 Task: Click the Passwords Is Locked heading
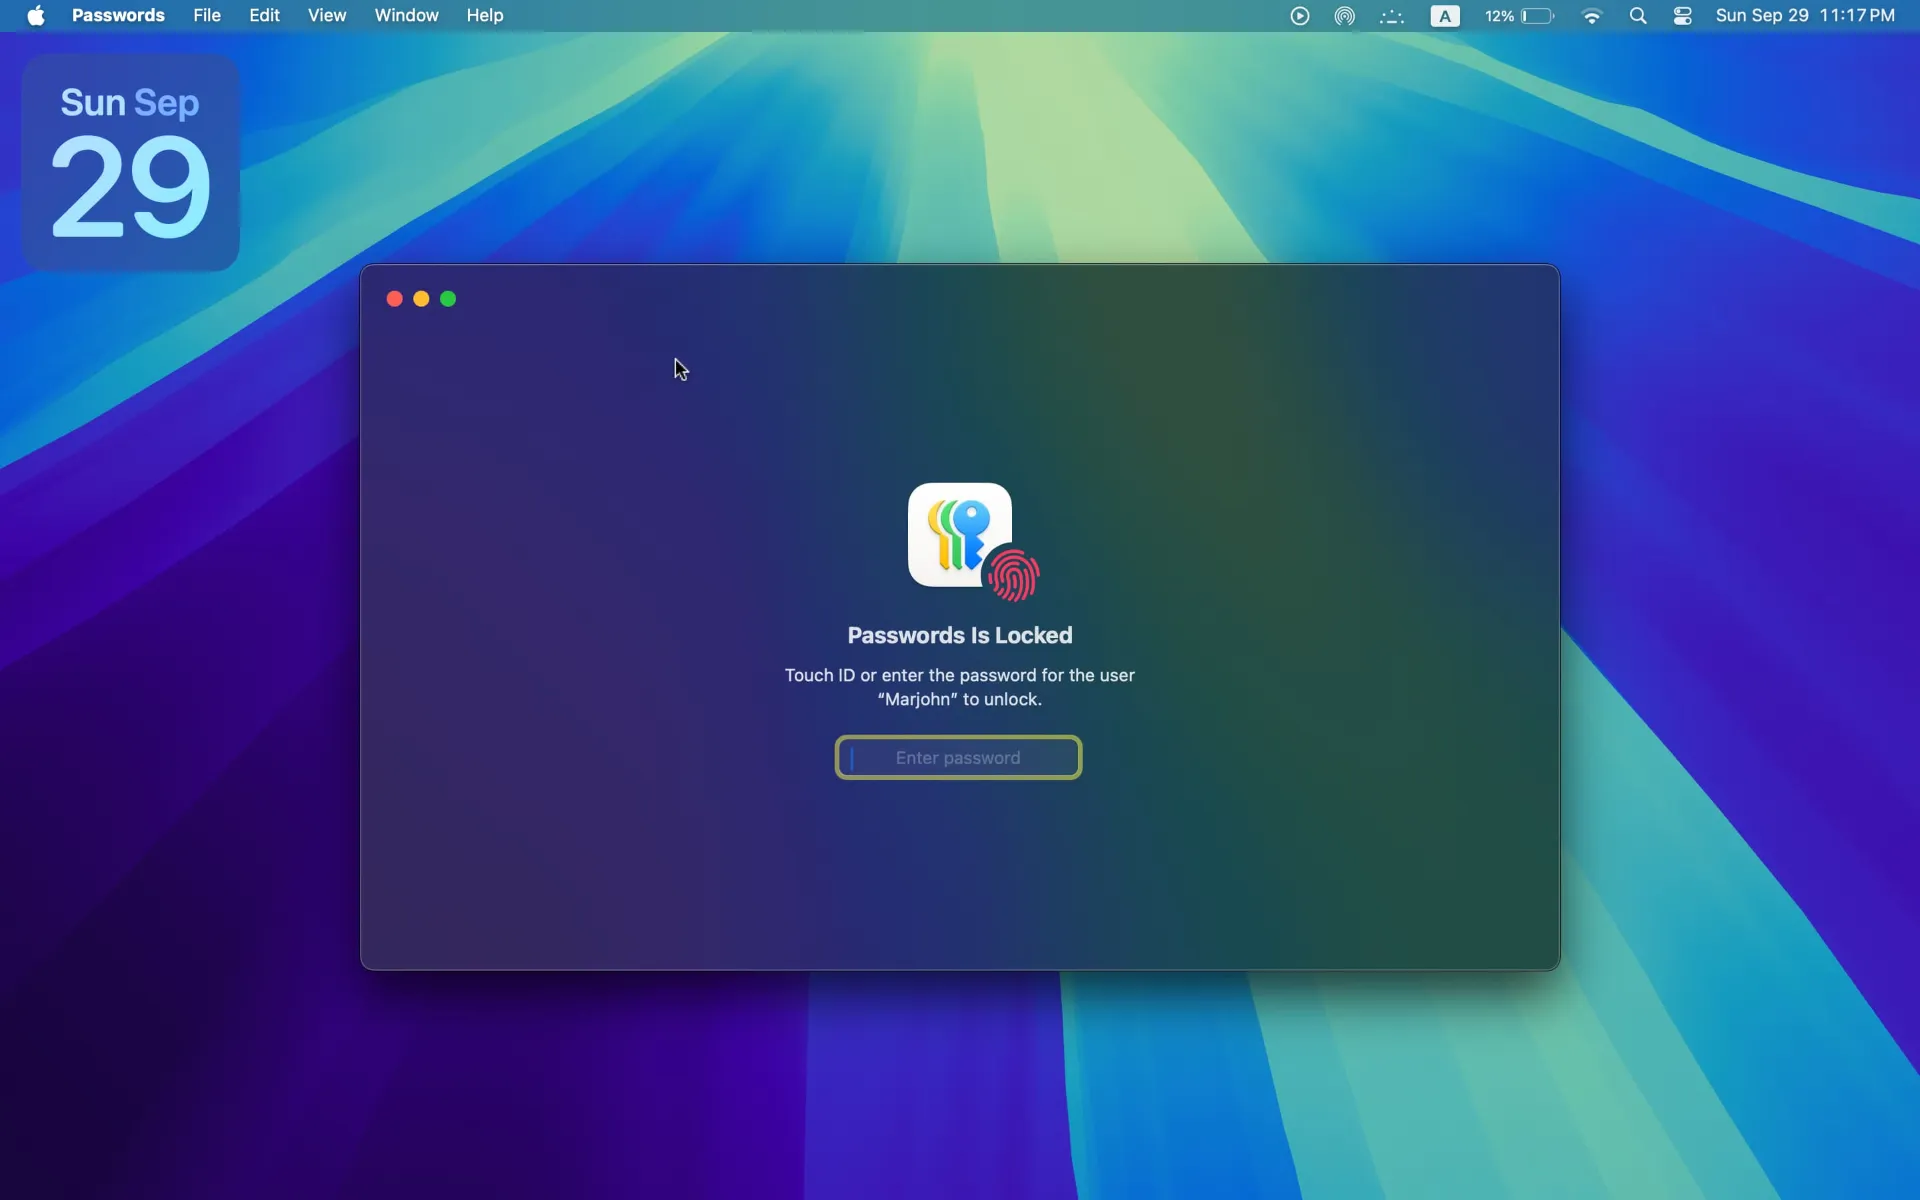click(x=960, y=636)
